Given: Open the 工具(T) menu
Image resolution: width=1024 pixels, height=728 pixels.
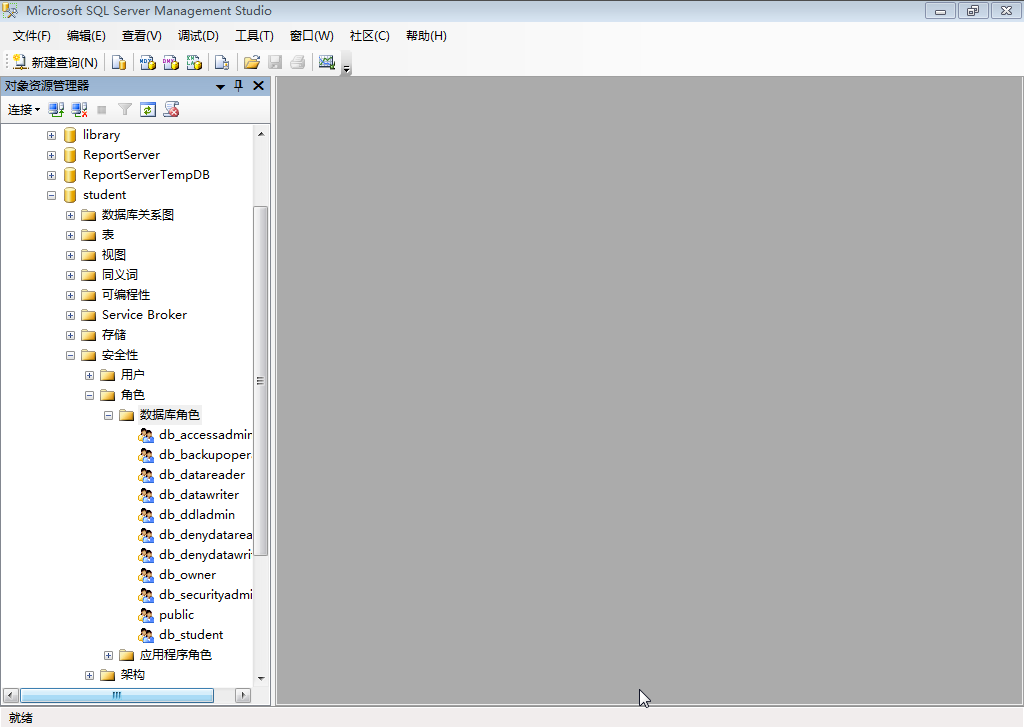Looking at the screenshot, I should tap(254, 36).
